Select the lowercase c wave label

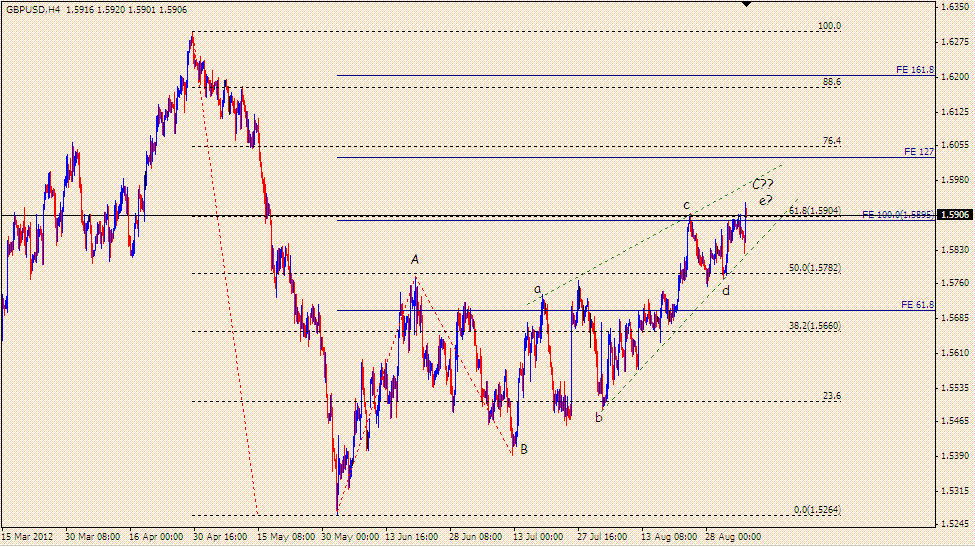686,205
